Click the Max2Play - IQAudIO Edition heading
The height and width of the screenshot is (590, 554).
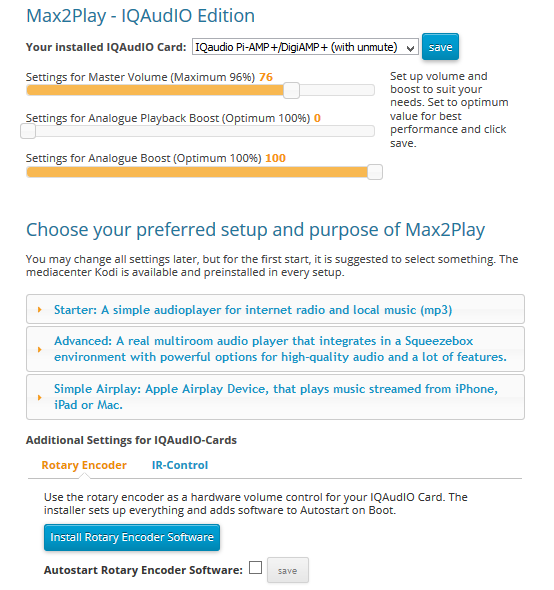click(x=140, y=16)
